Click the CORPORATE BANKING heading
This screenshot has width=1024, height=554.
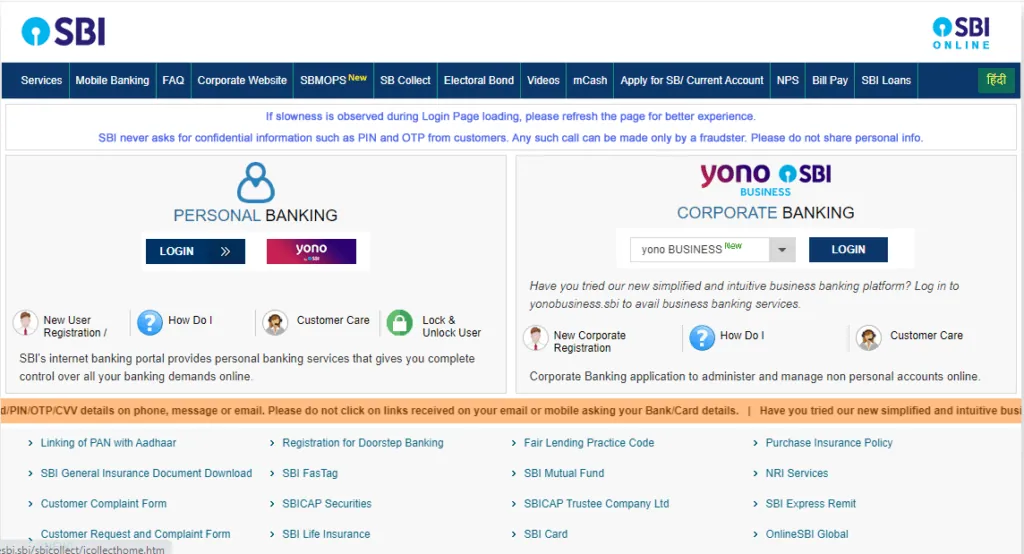point(765,213)
